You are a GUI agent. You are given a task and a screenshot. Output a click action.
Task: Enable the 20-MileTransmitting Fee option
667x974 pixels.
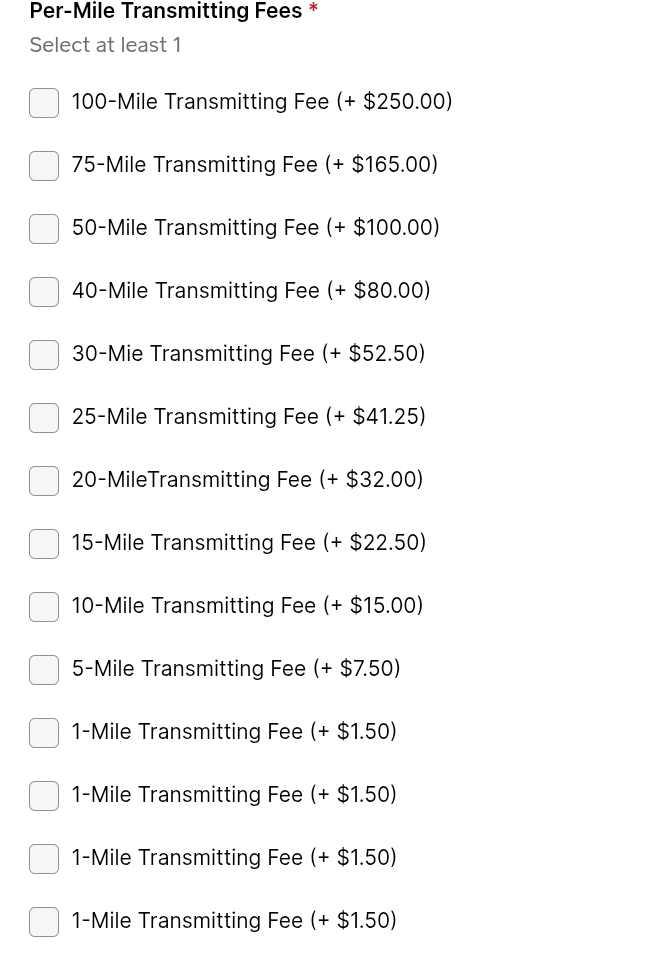coord(44,481)
